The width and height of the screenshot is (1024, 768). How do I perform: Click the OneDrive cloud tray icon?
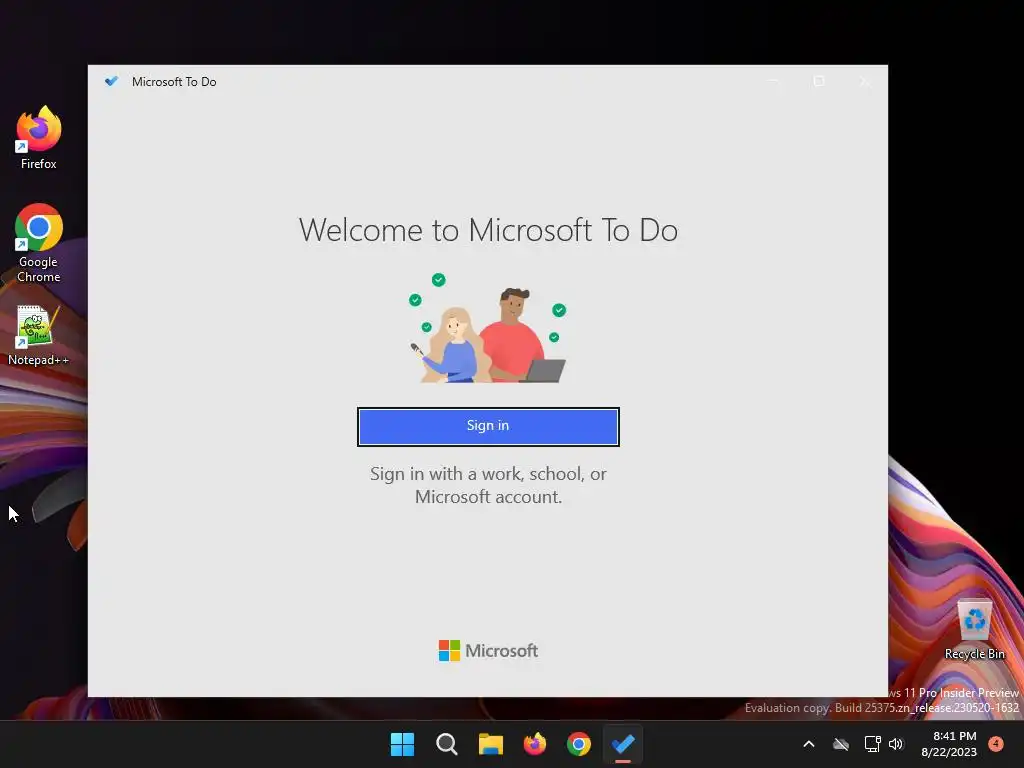coord(841,744)
